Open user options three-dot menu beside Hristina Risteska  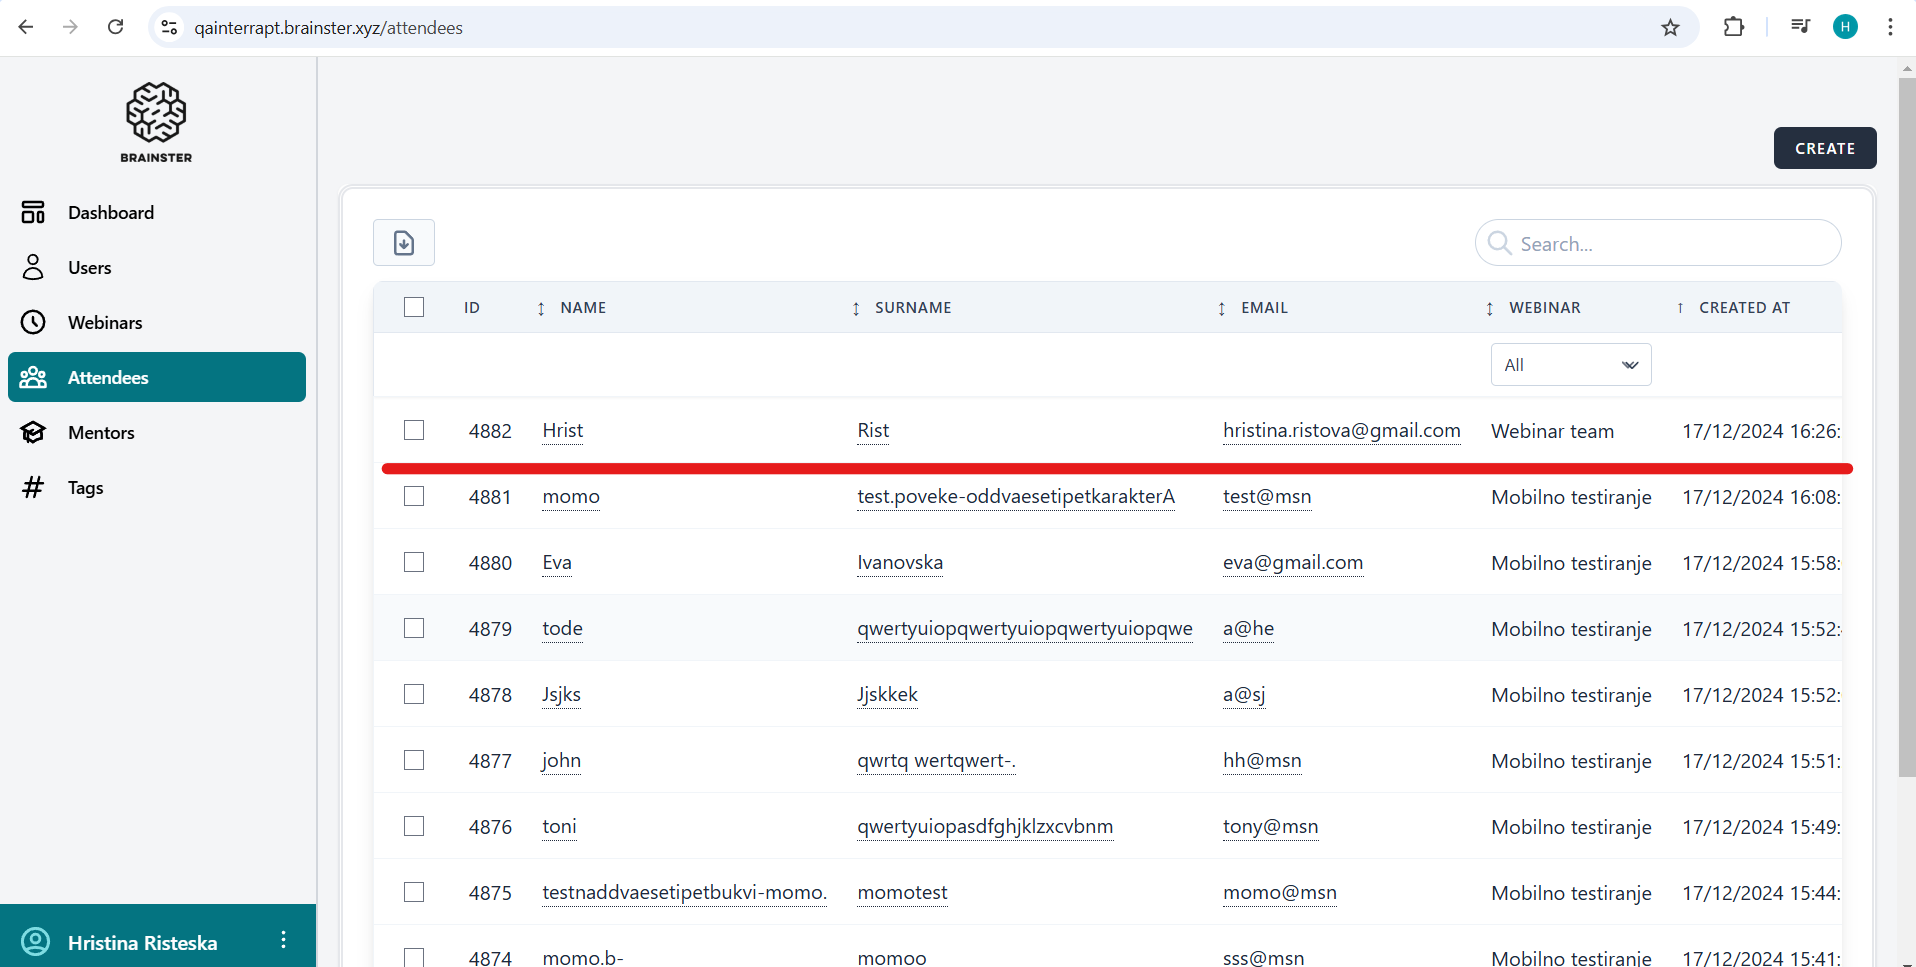click(x=284, y=940)
